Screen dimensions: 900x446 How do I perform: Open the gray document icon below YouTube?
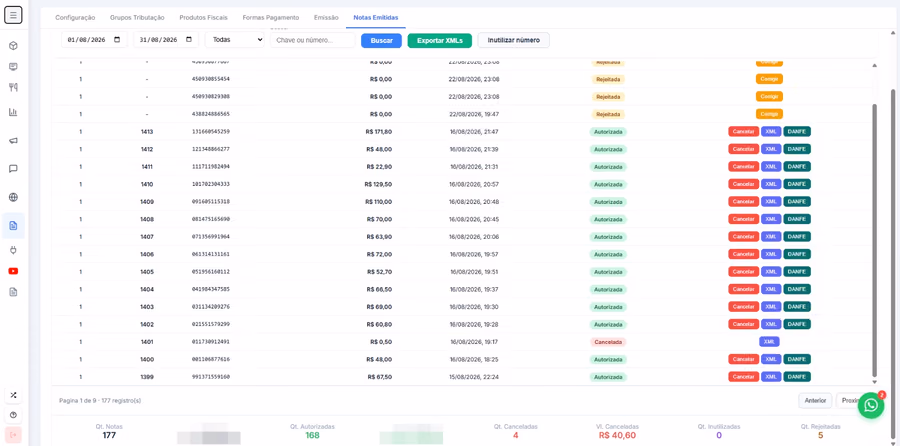tap(13, 292)
